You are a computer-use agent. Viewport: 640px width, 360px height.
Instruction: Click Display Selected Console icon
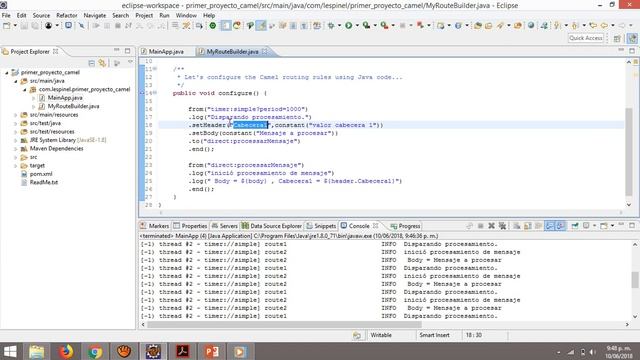(x=586, y=226)
